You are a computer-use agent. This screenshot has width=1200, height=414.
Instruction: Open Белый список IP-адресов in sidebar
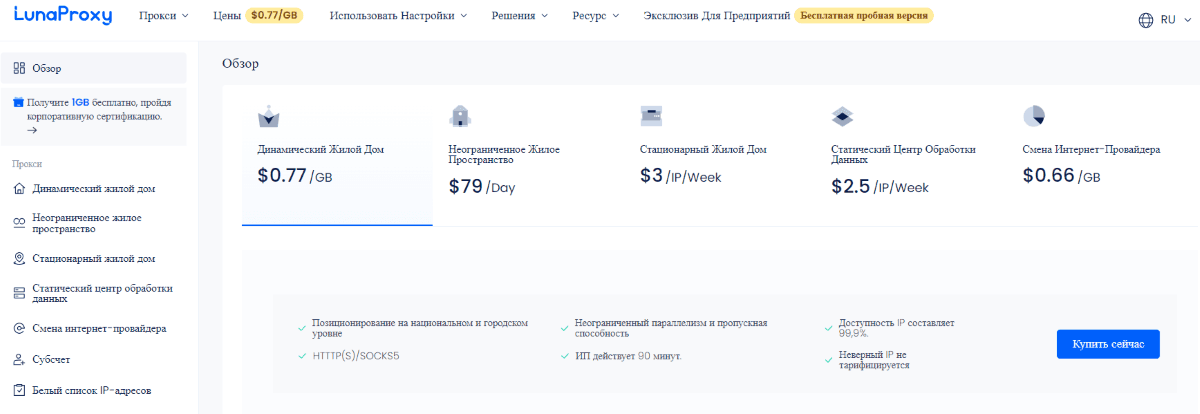coord(94,391)
